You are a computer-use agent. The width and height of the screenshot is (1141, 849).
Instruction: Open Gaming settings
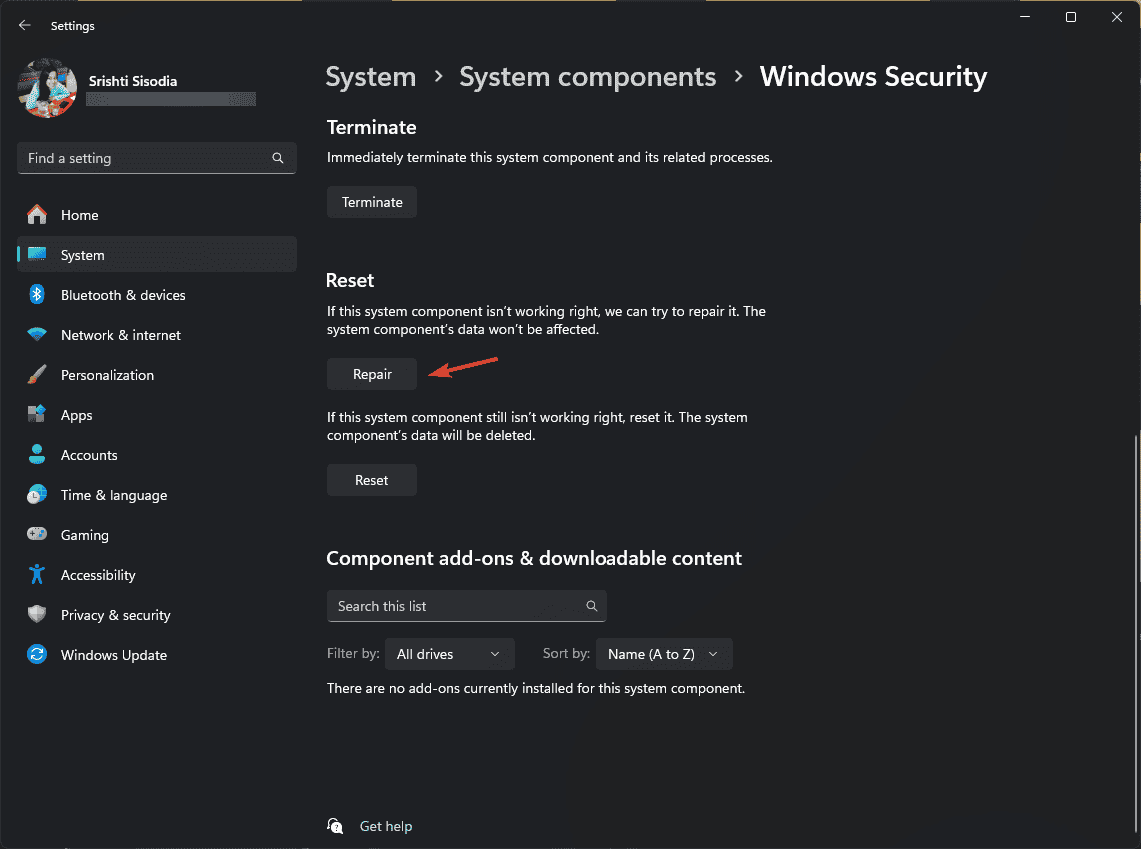[x=156, y=535]
